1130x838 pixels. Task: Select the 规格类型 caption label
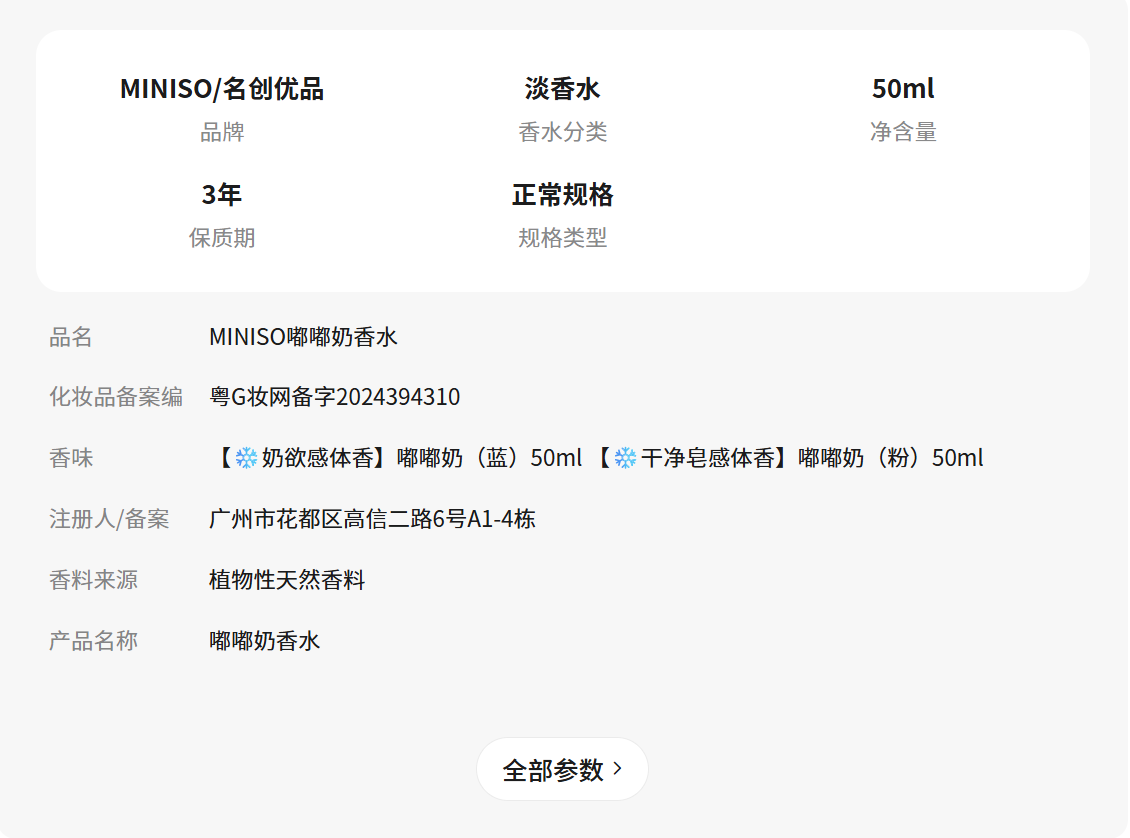click(x=562, y=238)
